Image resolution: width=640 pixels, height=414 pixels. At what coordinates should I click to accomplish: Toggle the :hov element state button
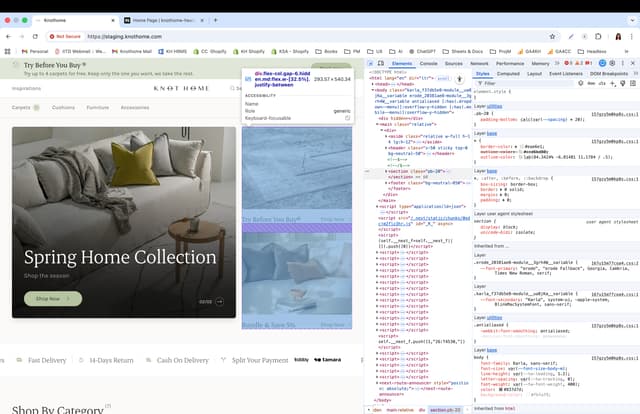pos(591,83)
